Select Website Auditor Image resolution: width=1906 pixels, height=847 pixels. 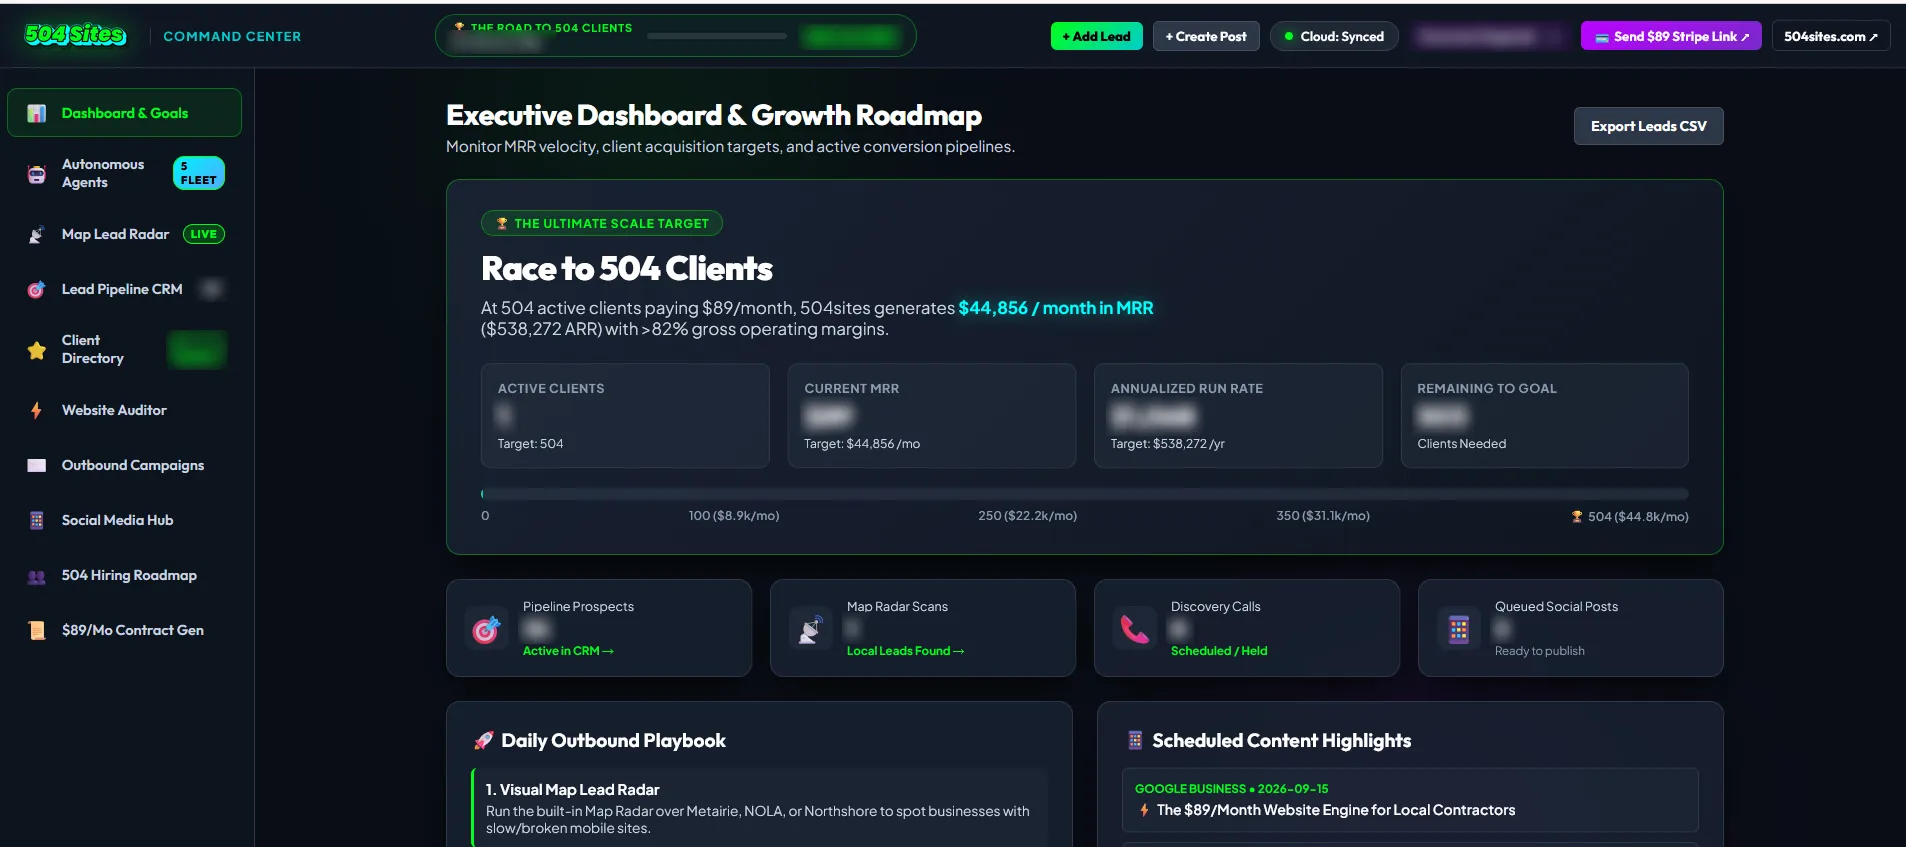(x=124, y=410)
